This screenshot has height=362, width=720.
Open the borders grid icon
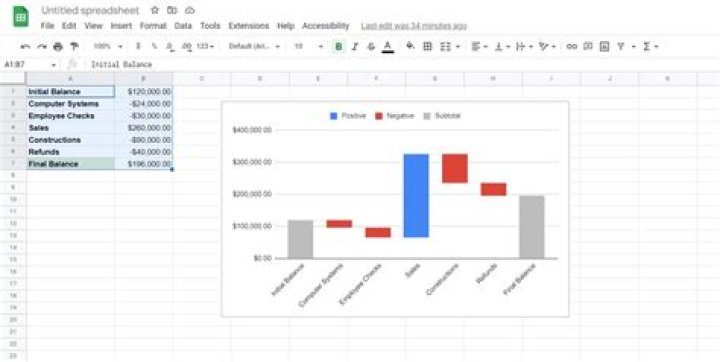click(427, 46)
